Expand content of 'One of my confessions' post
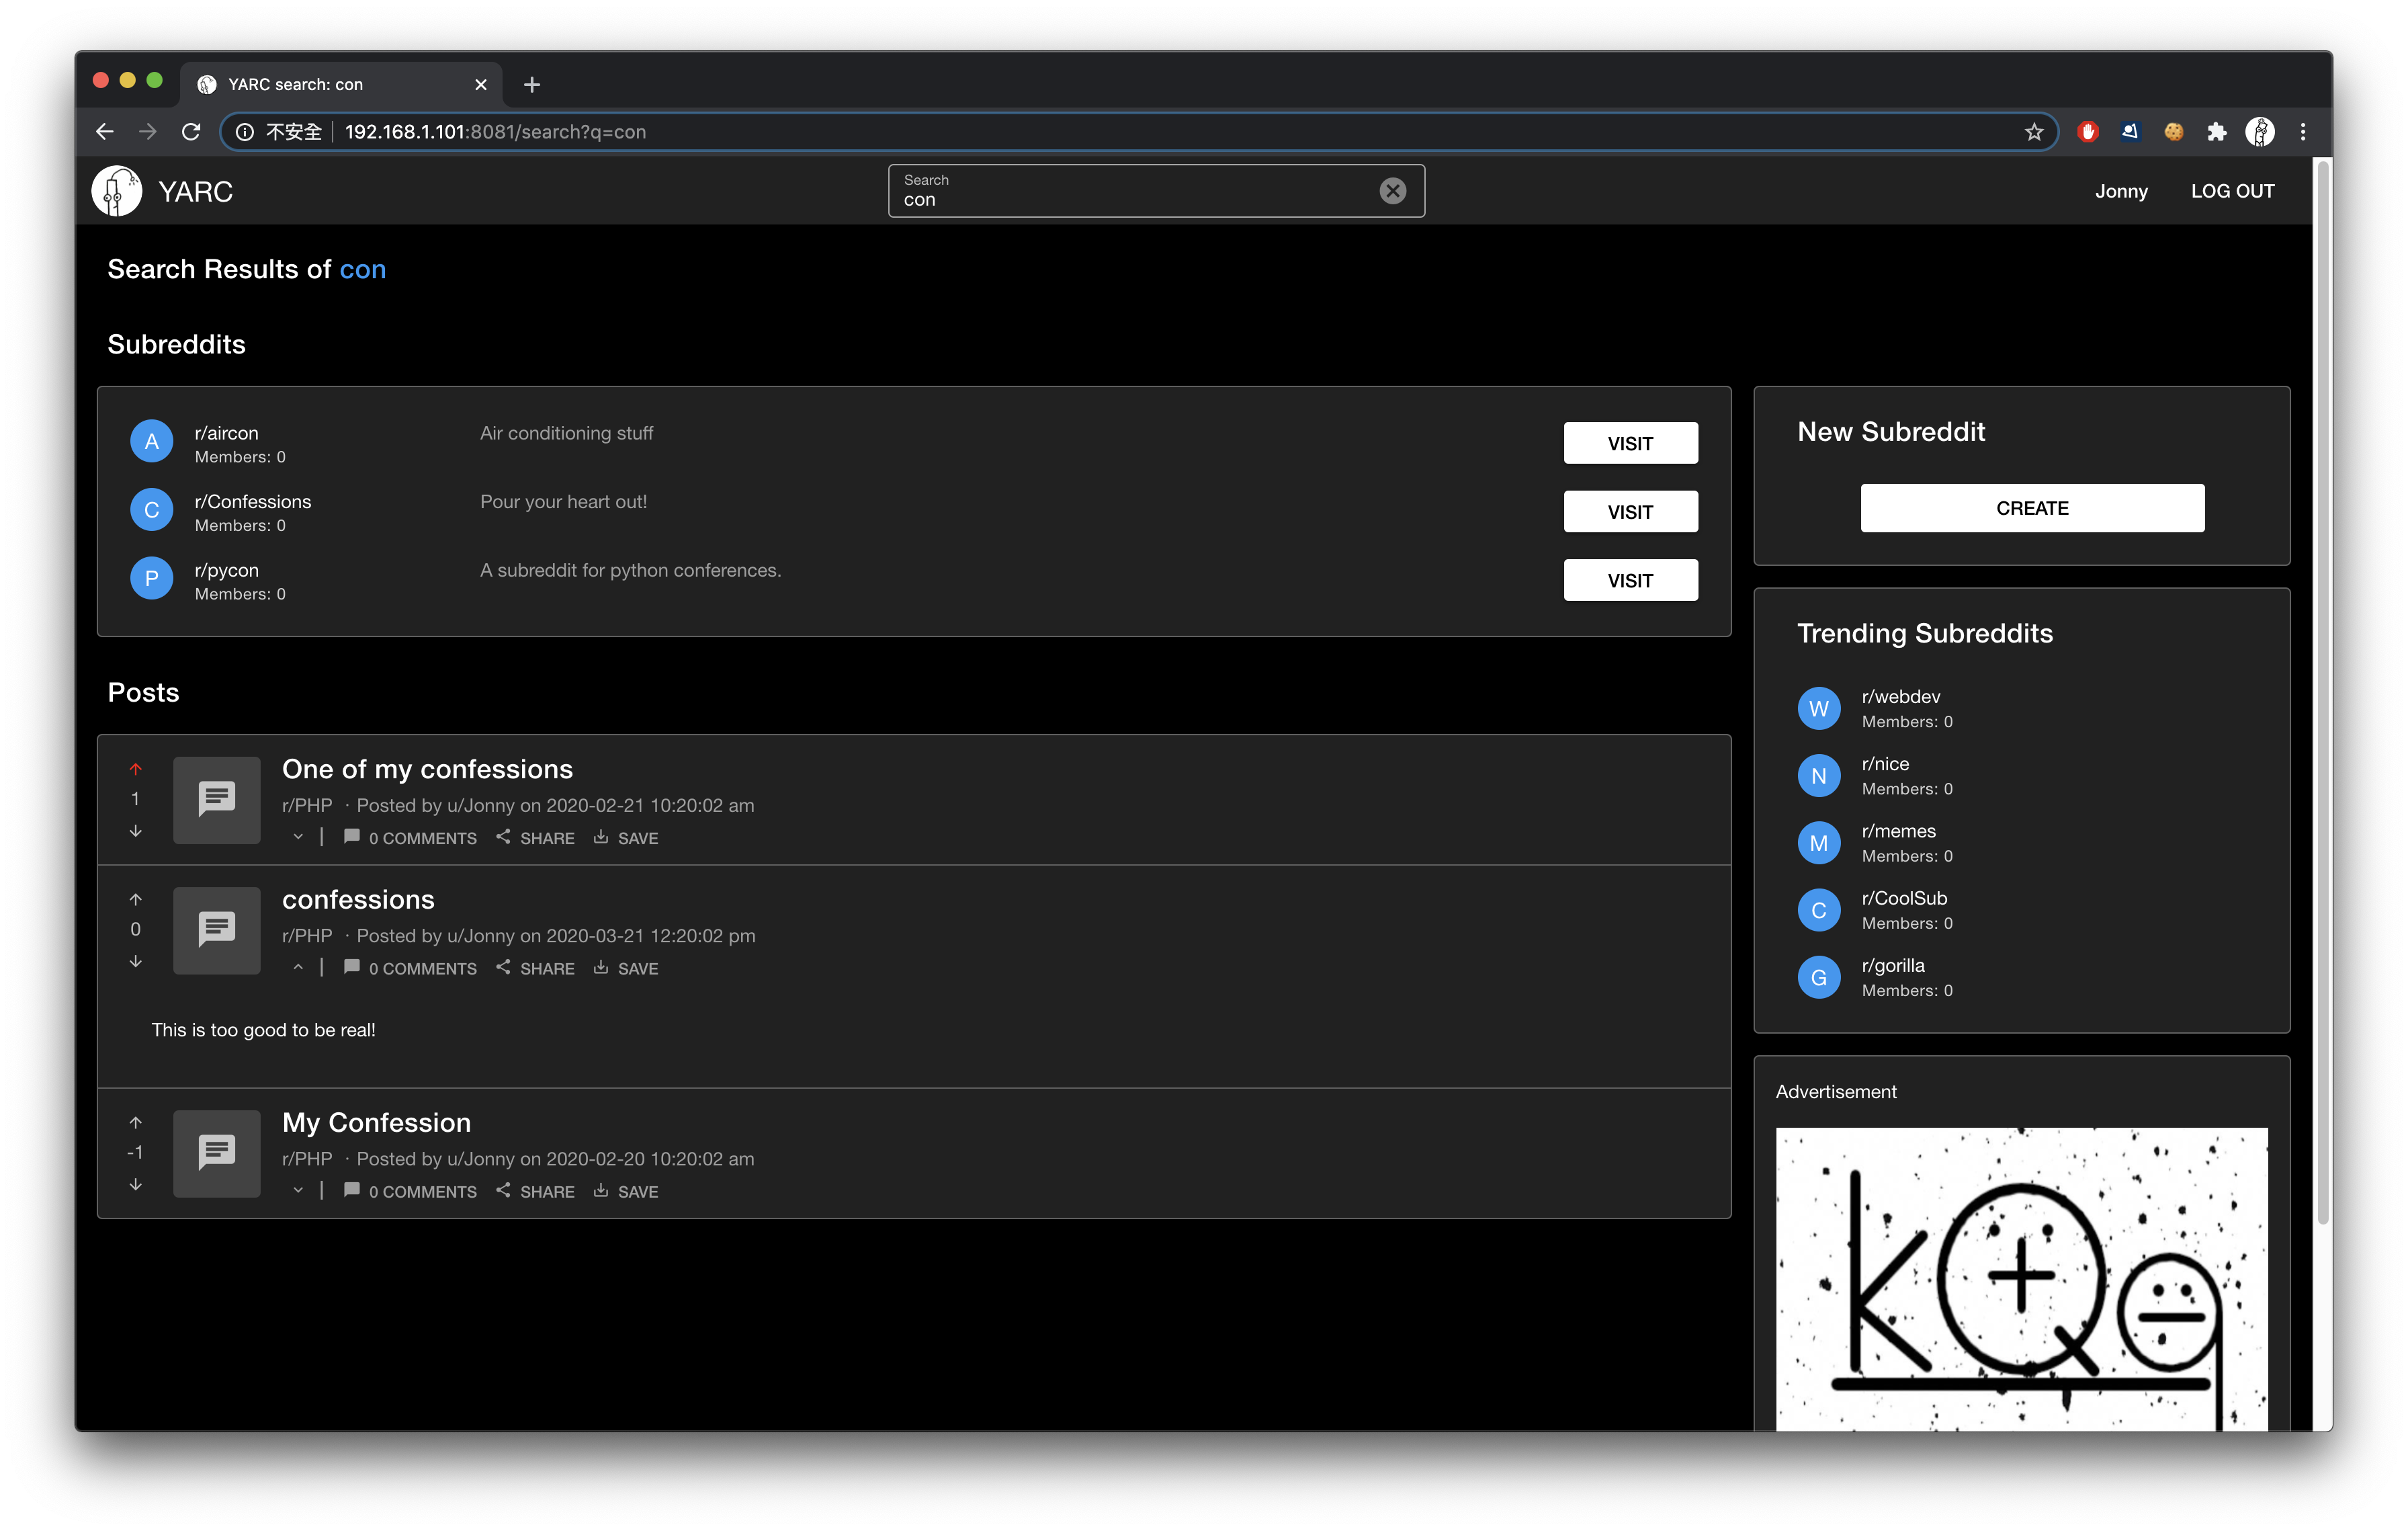 point(298,837)
